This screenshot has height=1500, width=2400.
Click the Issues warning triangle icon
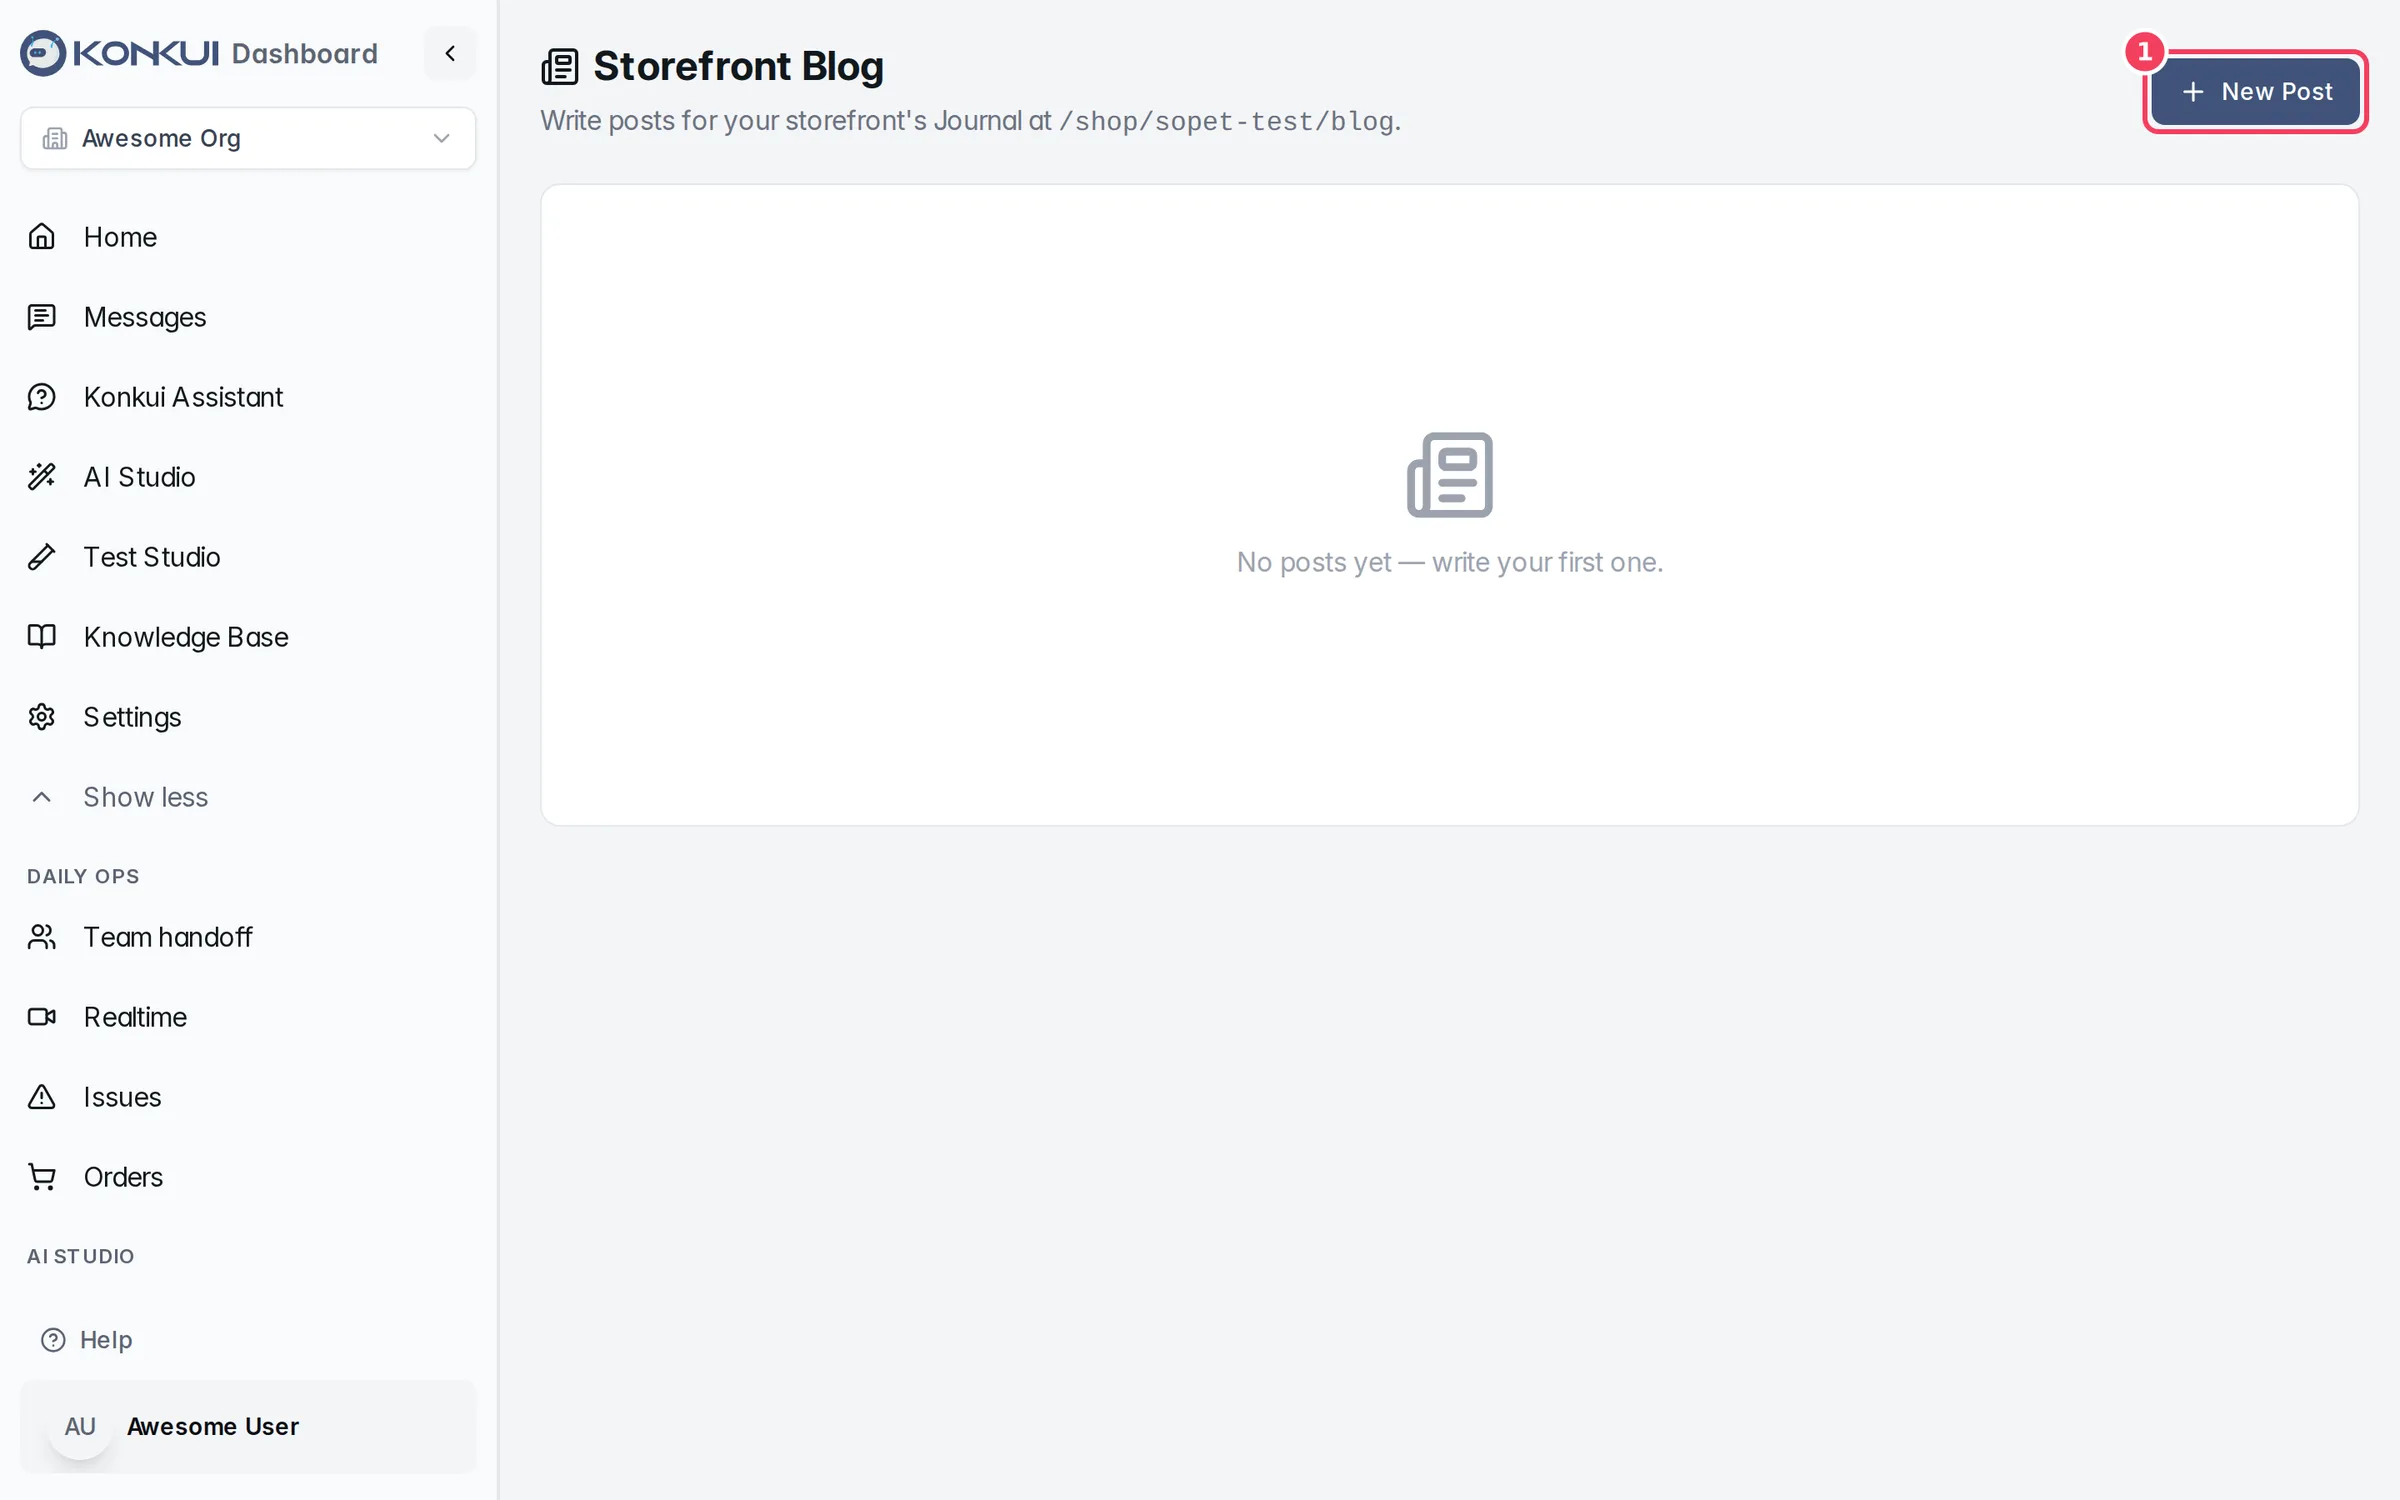click(x=42, y=1097)
